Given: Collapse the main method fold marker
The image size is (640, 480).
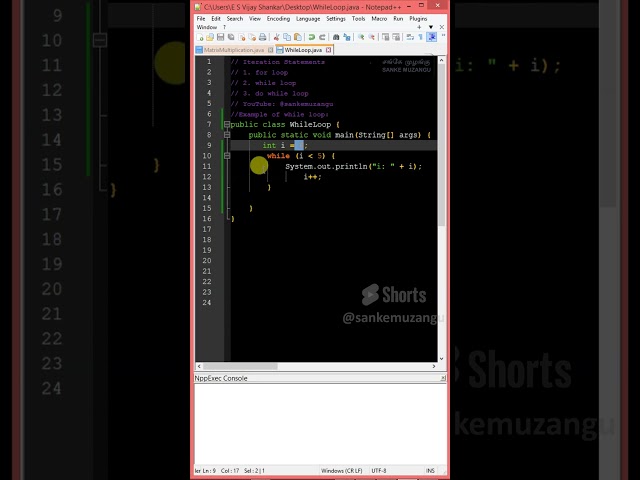Looking at the screenshot, I should (227, 135).
